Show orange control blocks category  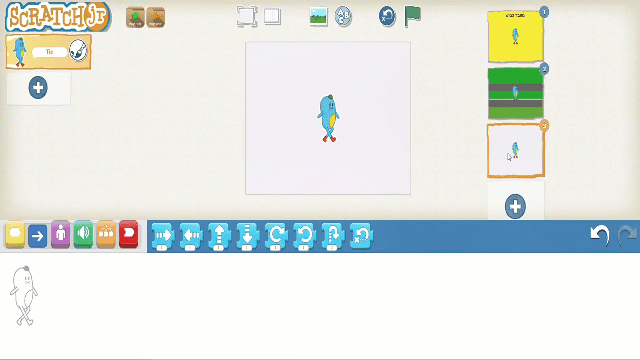click(x=106, y=234)
